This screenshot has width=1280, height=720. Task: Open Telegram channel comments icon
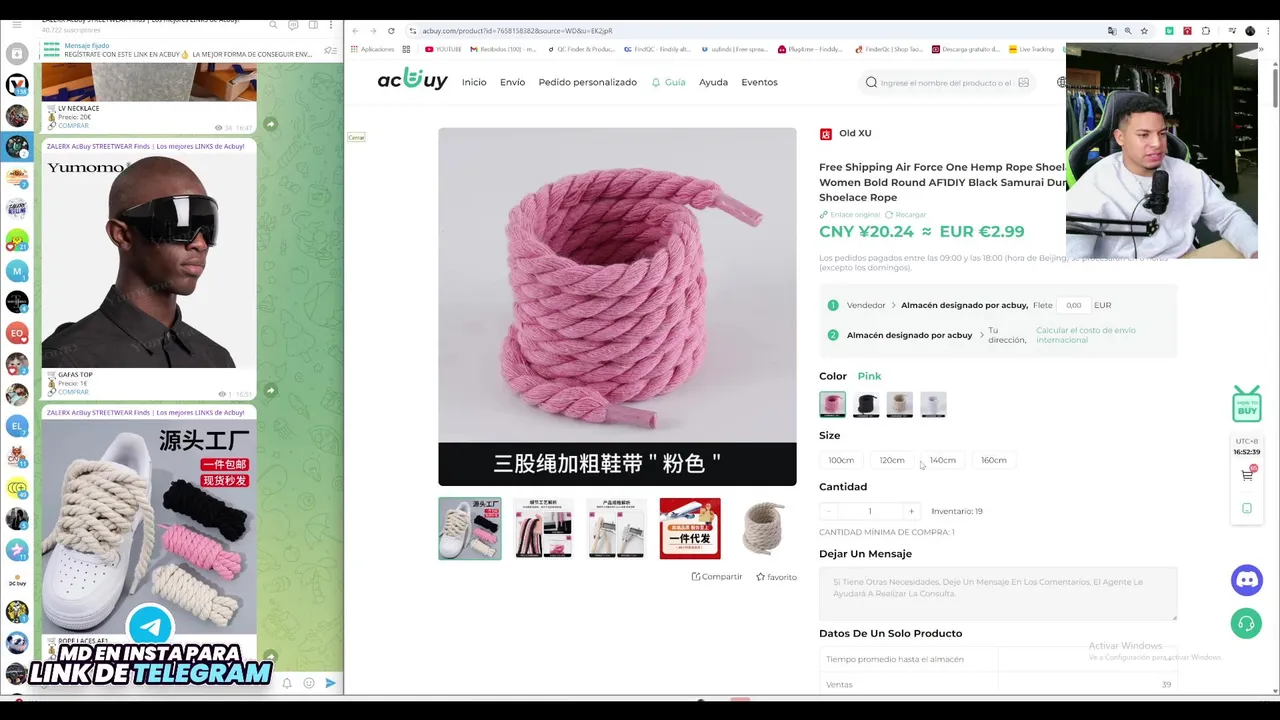pos(293,25)
